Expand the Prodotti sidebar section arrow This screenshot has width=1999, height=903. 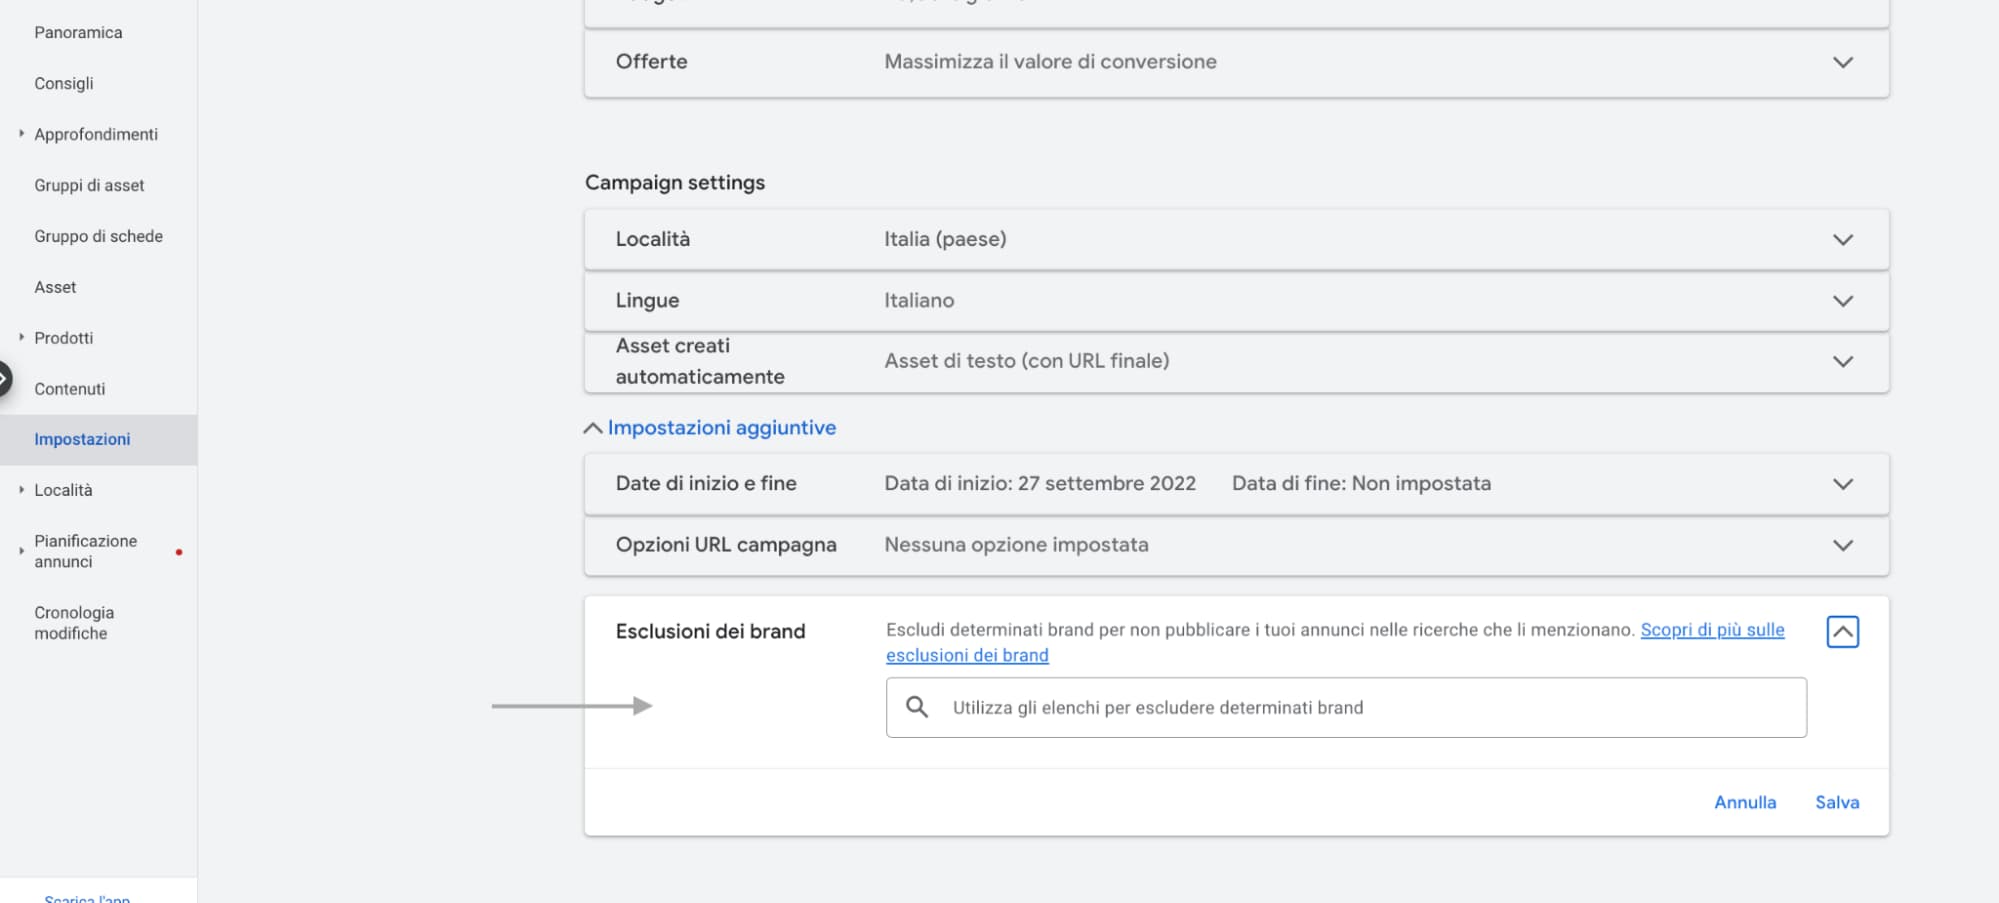20,337
